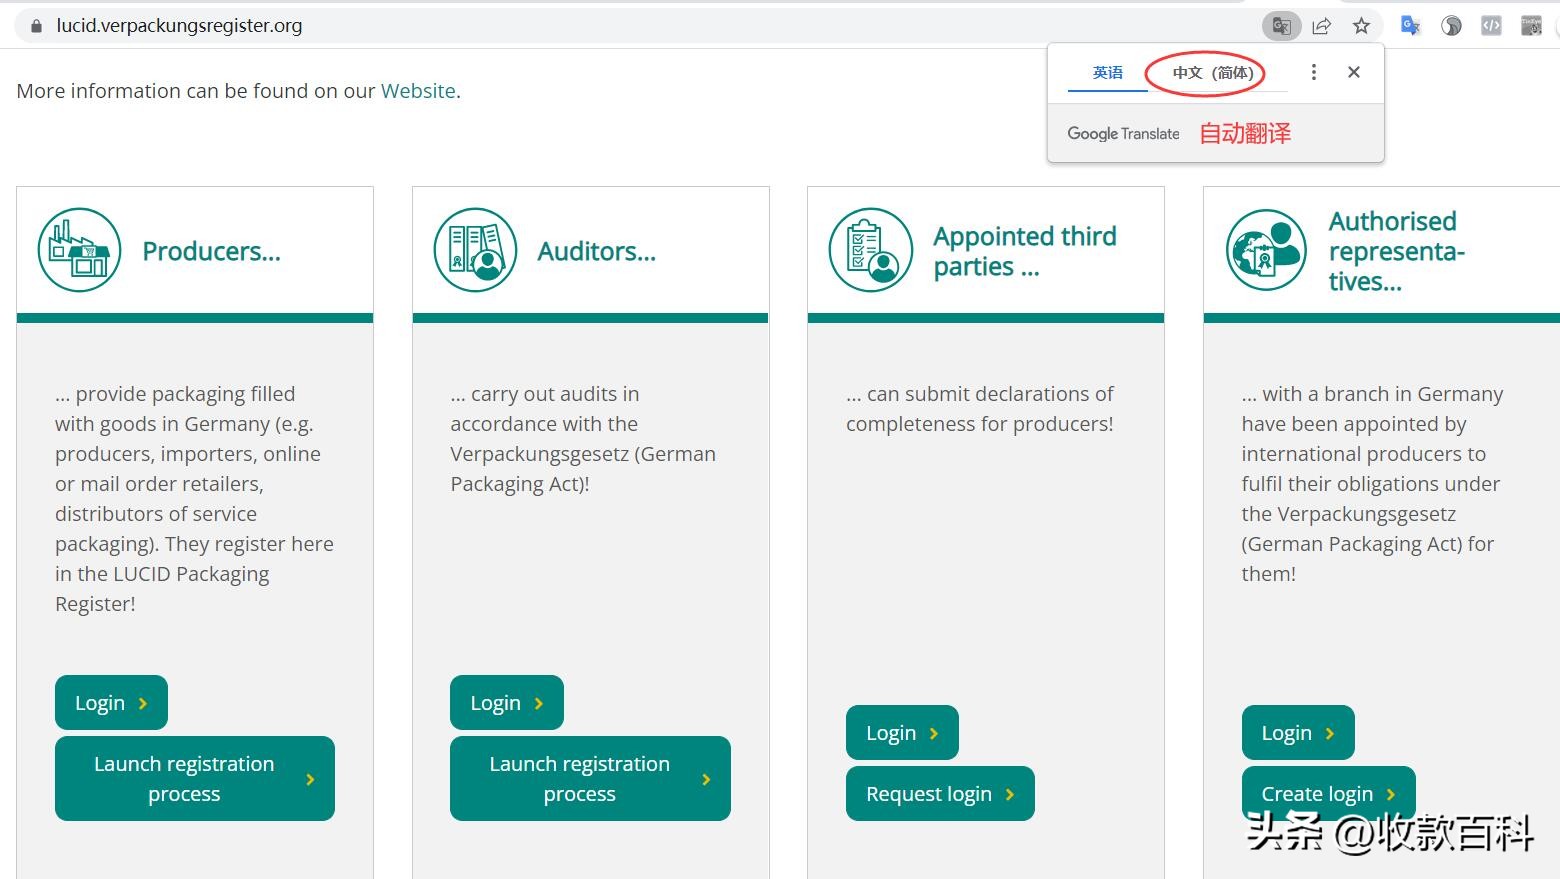This screenshot has width=1560, height=879.
Task: Click the Create login button
Action: coord(1328,794)
